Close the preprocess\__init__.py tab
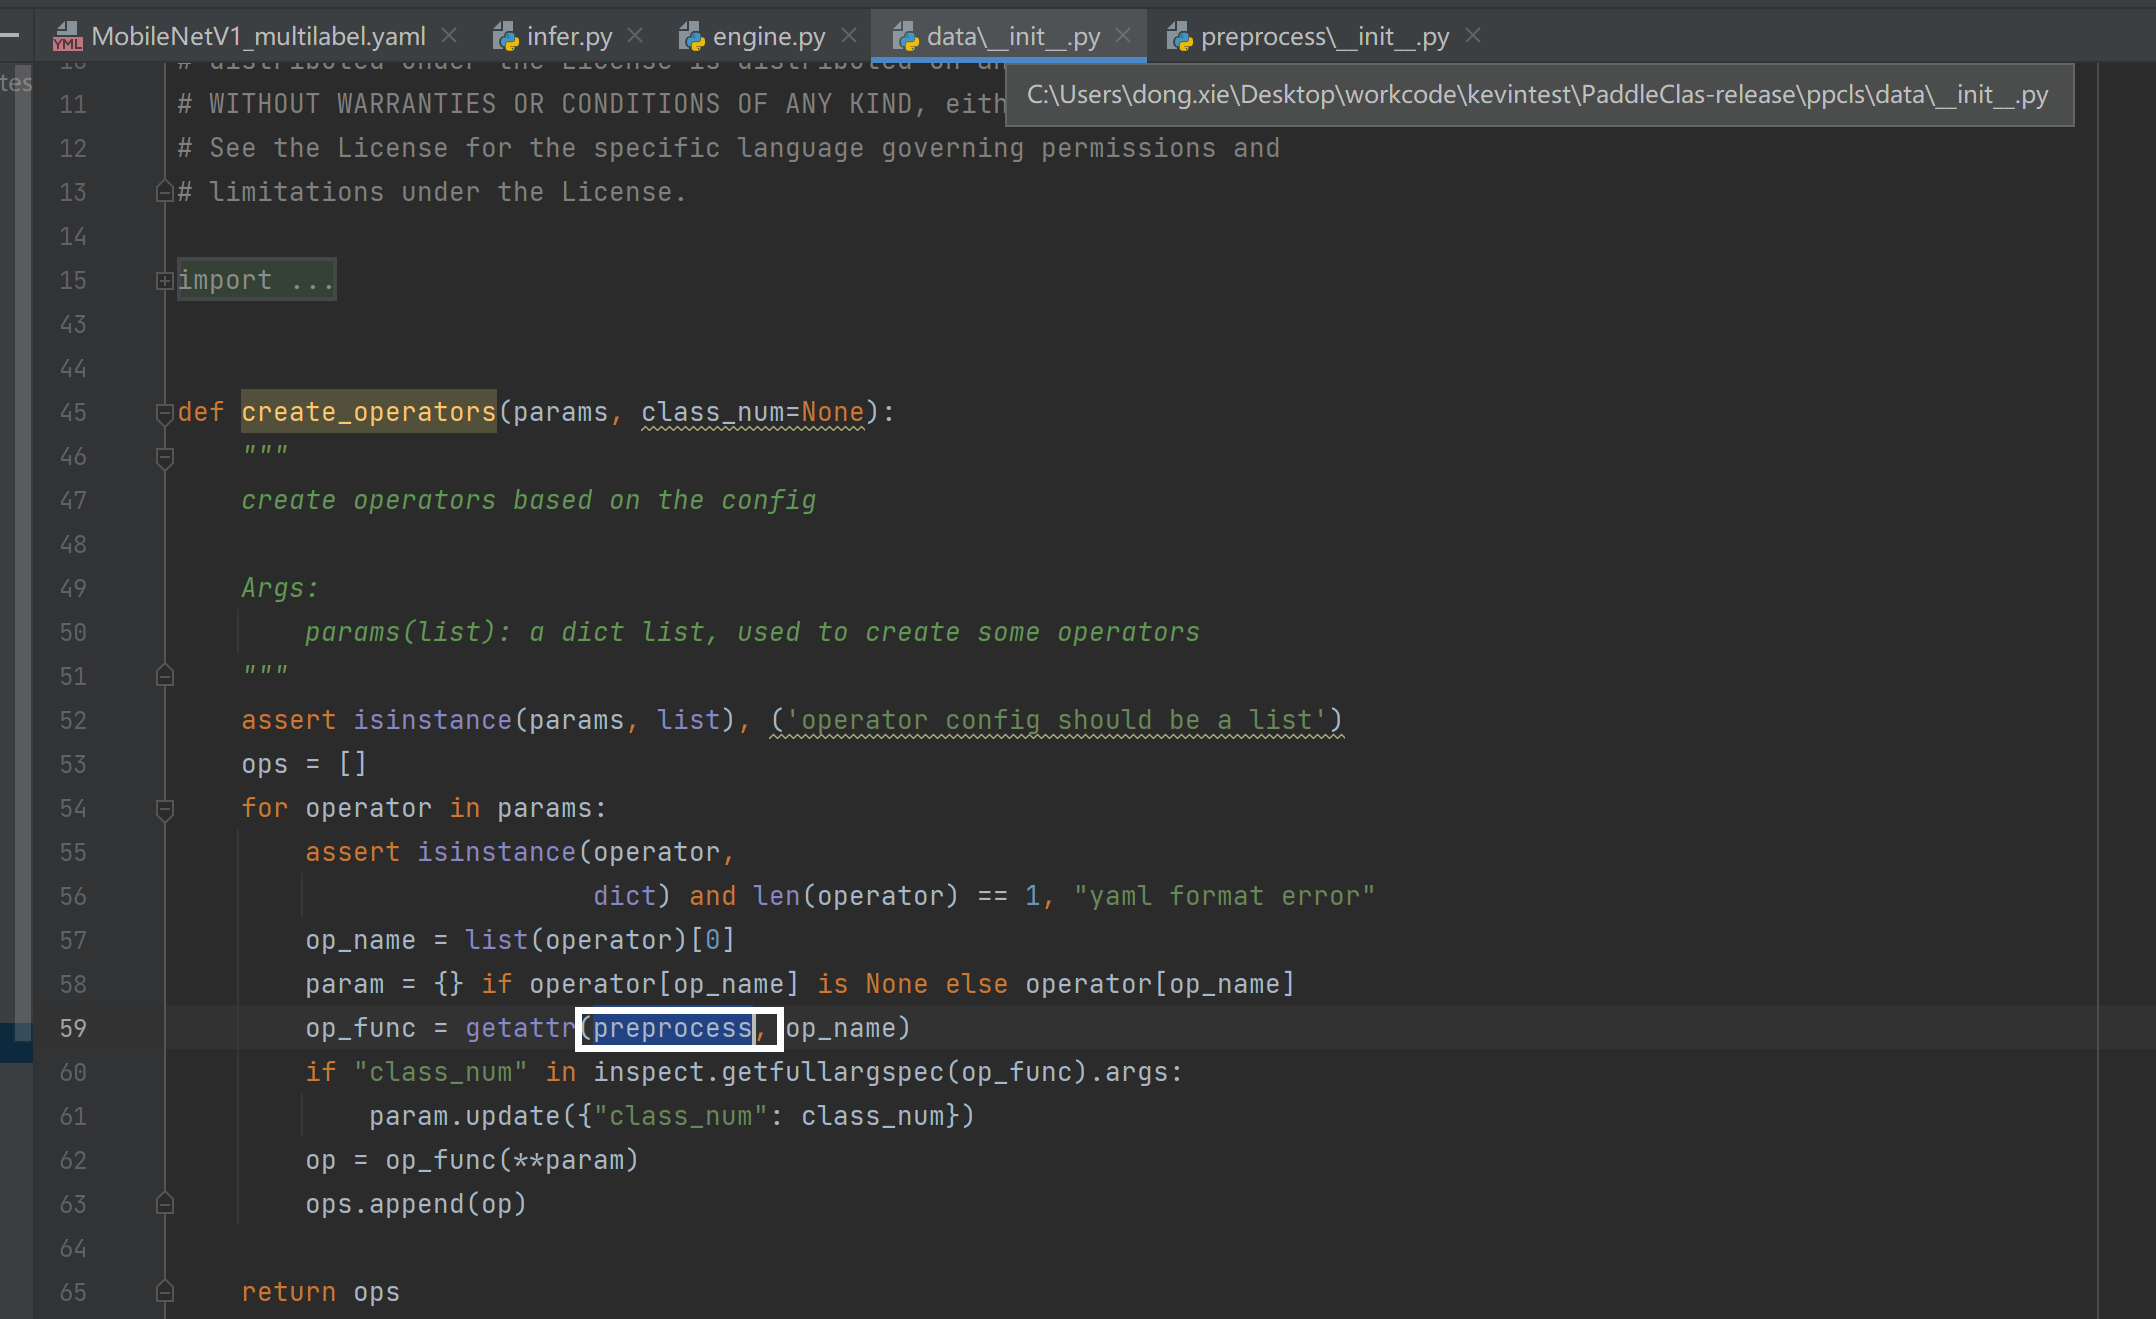Screen dimensions: 2156x1319 (1473, 36)
